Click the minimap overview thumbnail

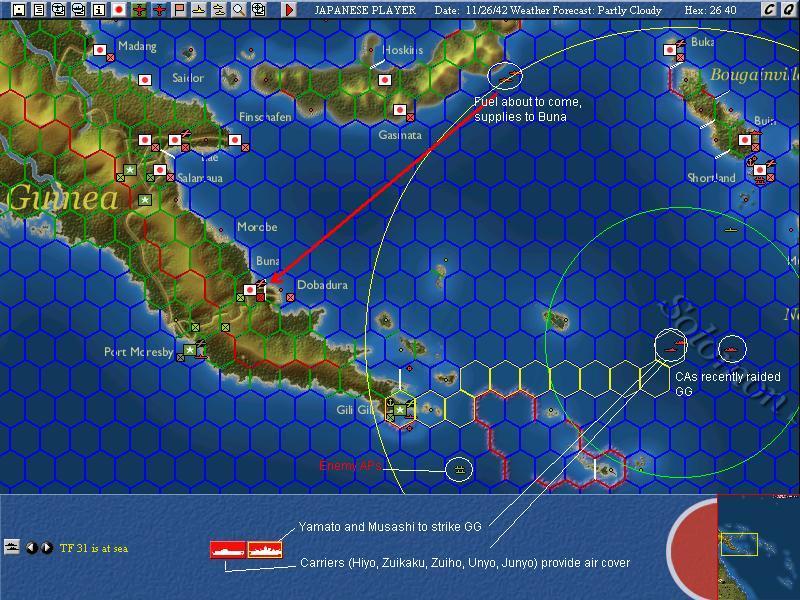click(758, 547)
